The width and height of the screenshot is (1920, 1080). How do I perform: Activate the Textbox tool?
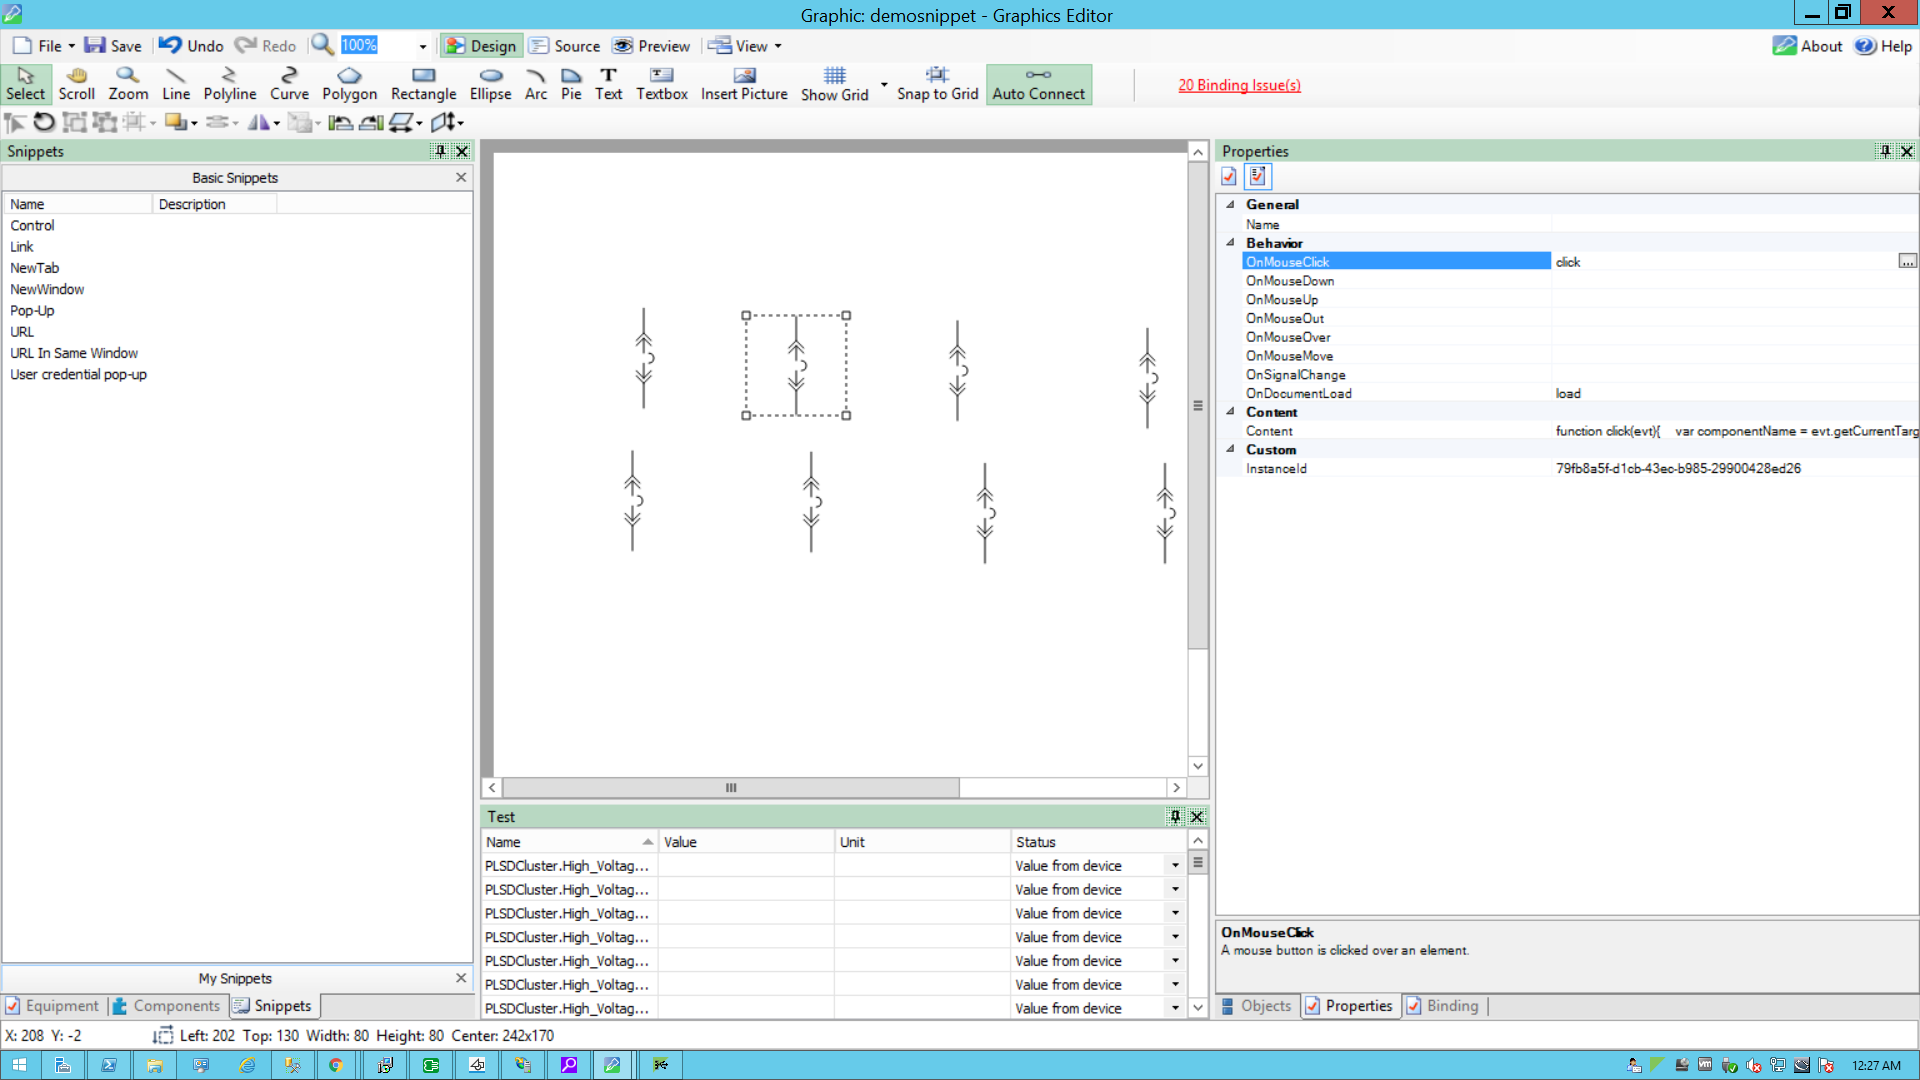click(x=661, y=84)
